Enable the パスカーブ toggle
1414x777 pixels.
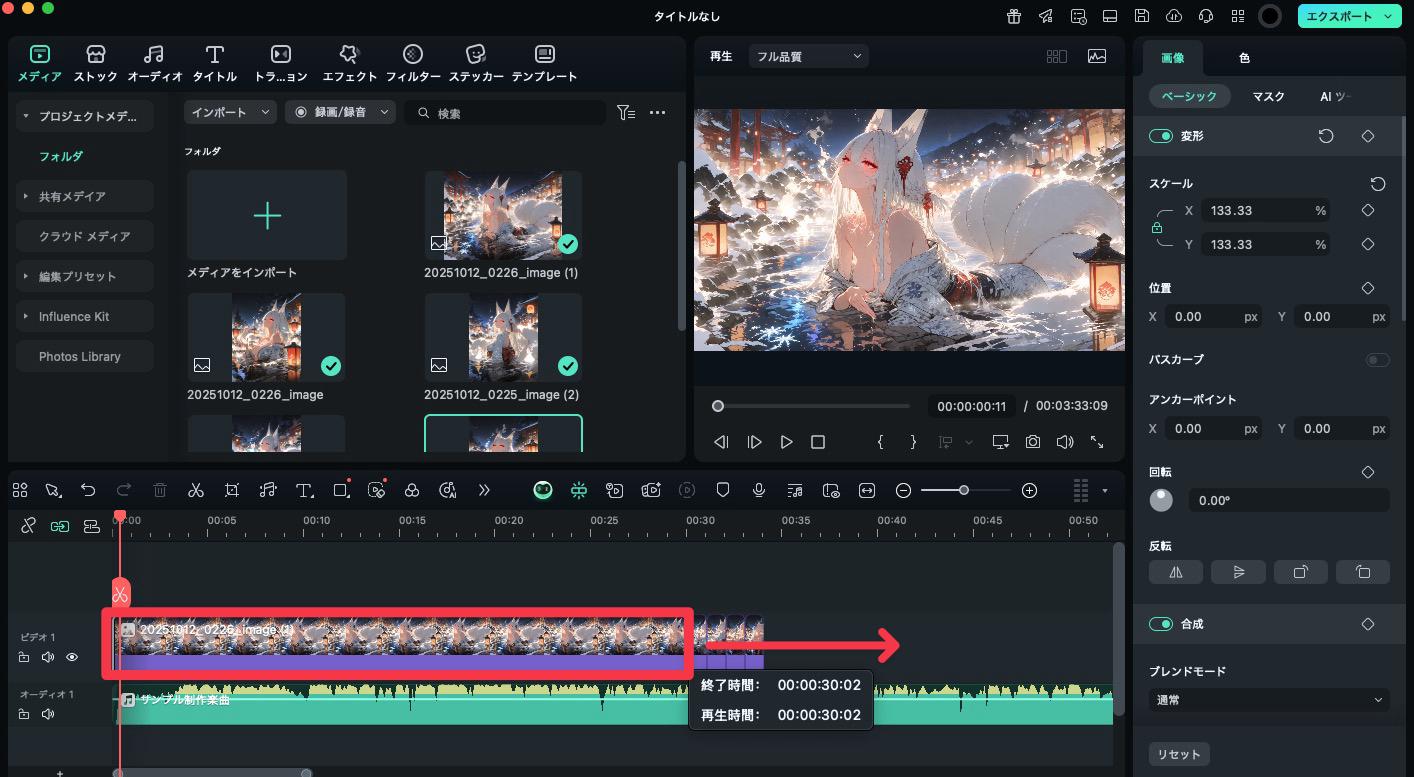tap(1377, 360)
